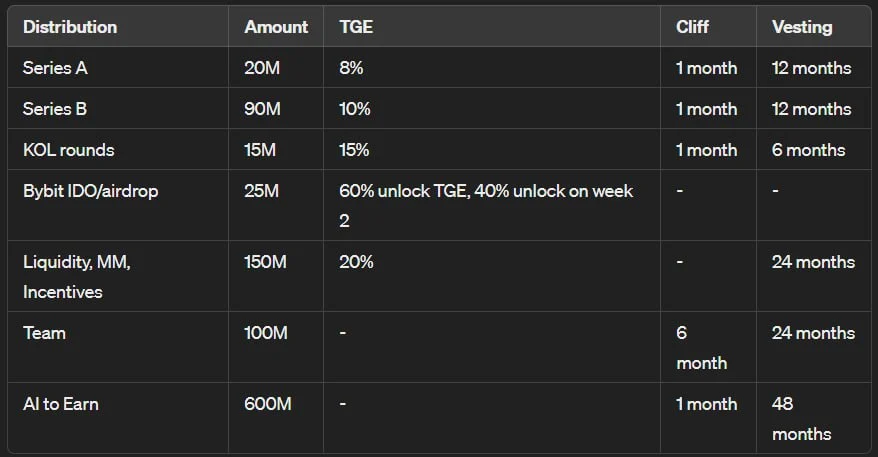Click the 20M amount for Series A
The height and width of the screenshot is (457, 878).
tap(262, 68)
